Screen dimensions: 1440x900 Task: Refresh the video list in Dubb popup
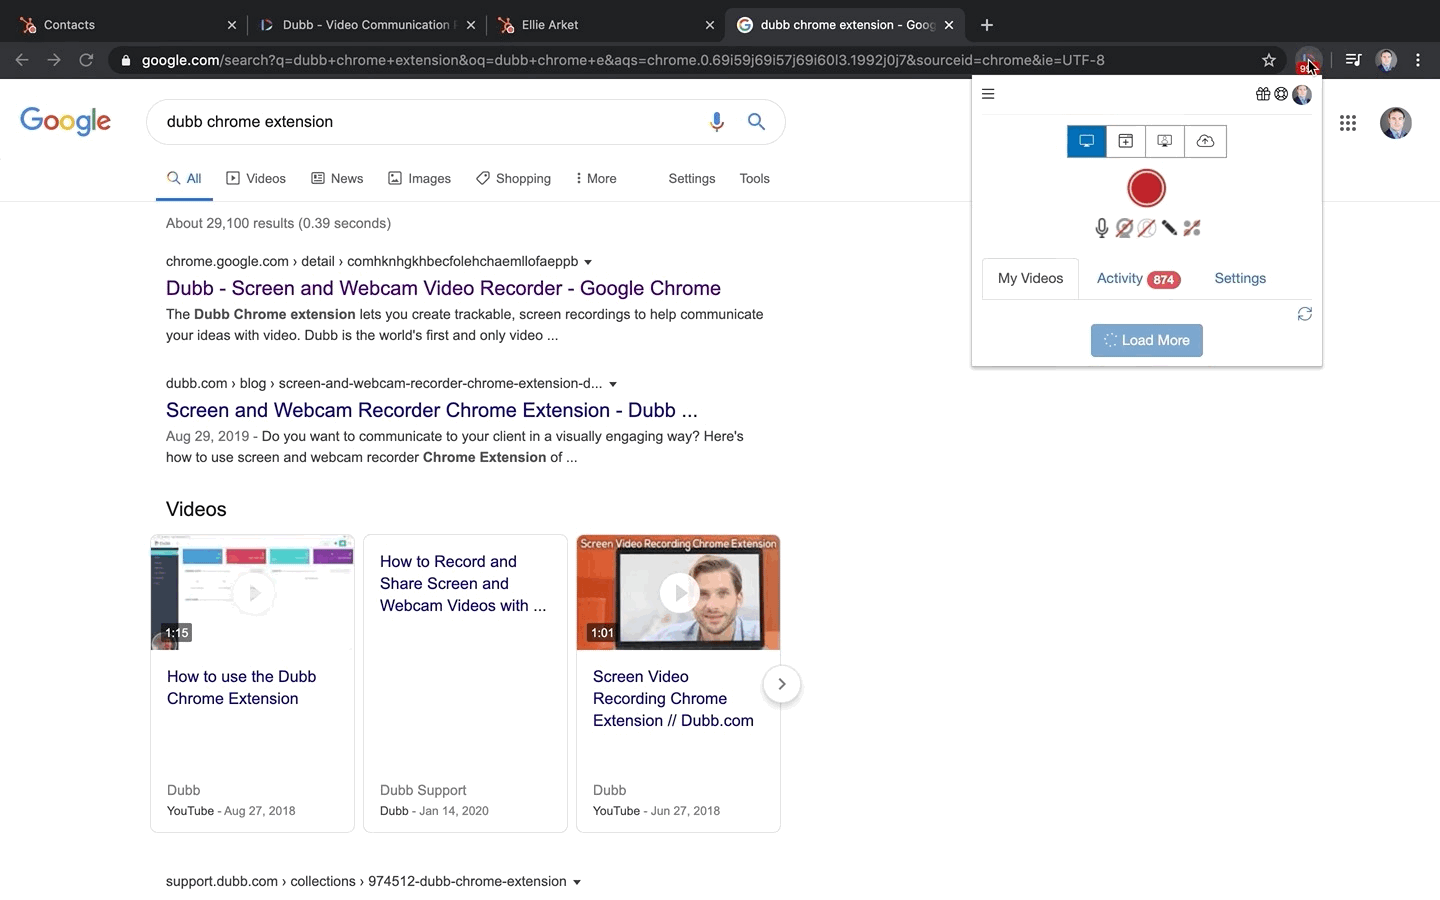tap(1304, 314)
